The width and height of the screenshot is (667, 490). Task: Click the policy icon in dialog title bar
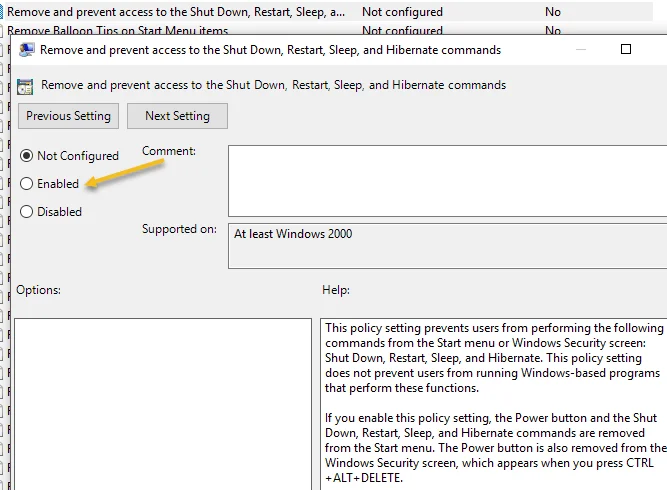26,49
